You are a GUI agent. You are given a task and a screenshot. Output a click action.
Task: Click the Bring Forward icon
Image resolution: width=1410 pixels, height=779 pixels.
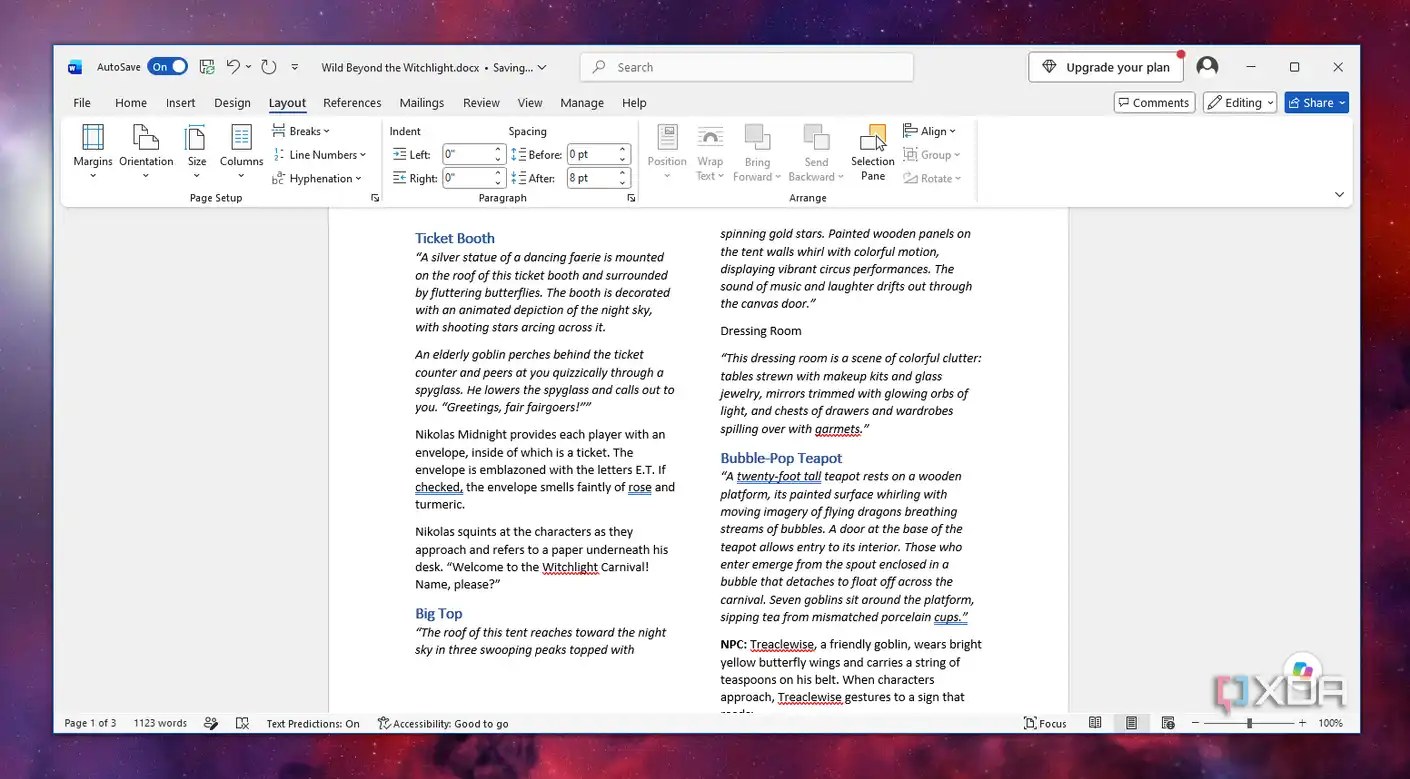tap(757, 138)
